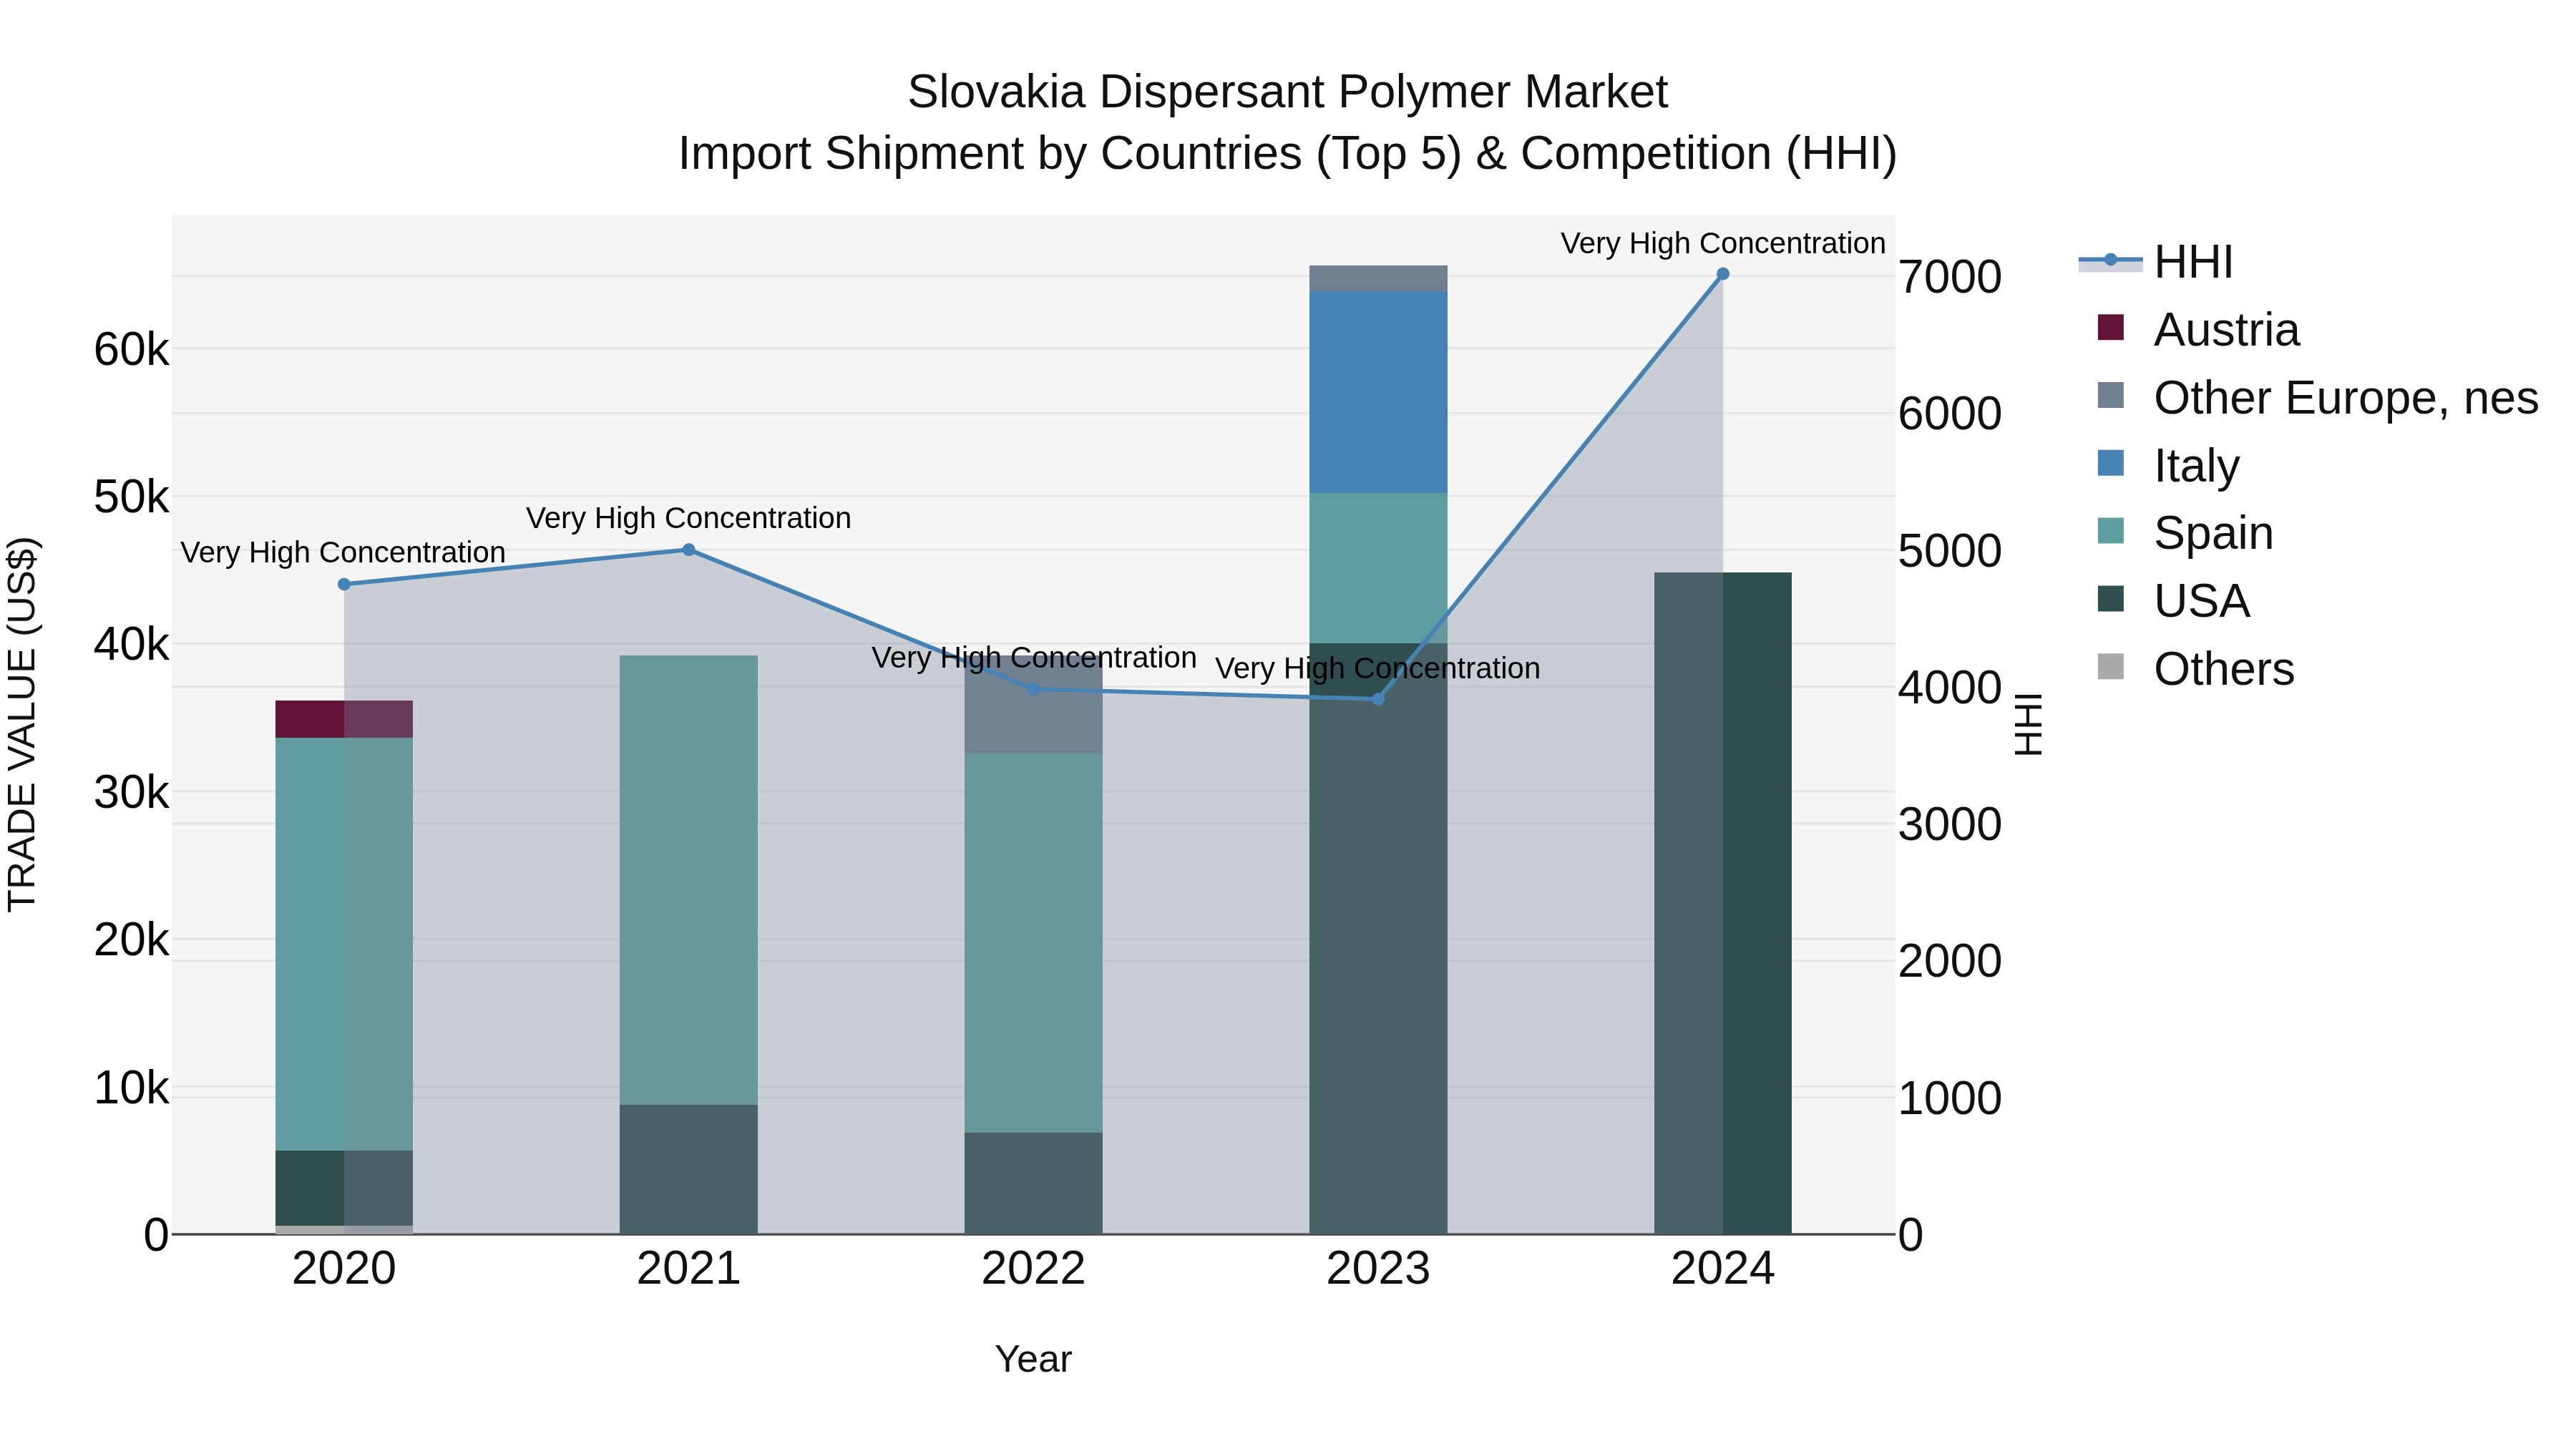Click the Year axis title

(1034, 1359)
